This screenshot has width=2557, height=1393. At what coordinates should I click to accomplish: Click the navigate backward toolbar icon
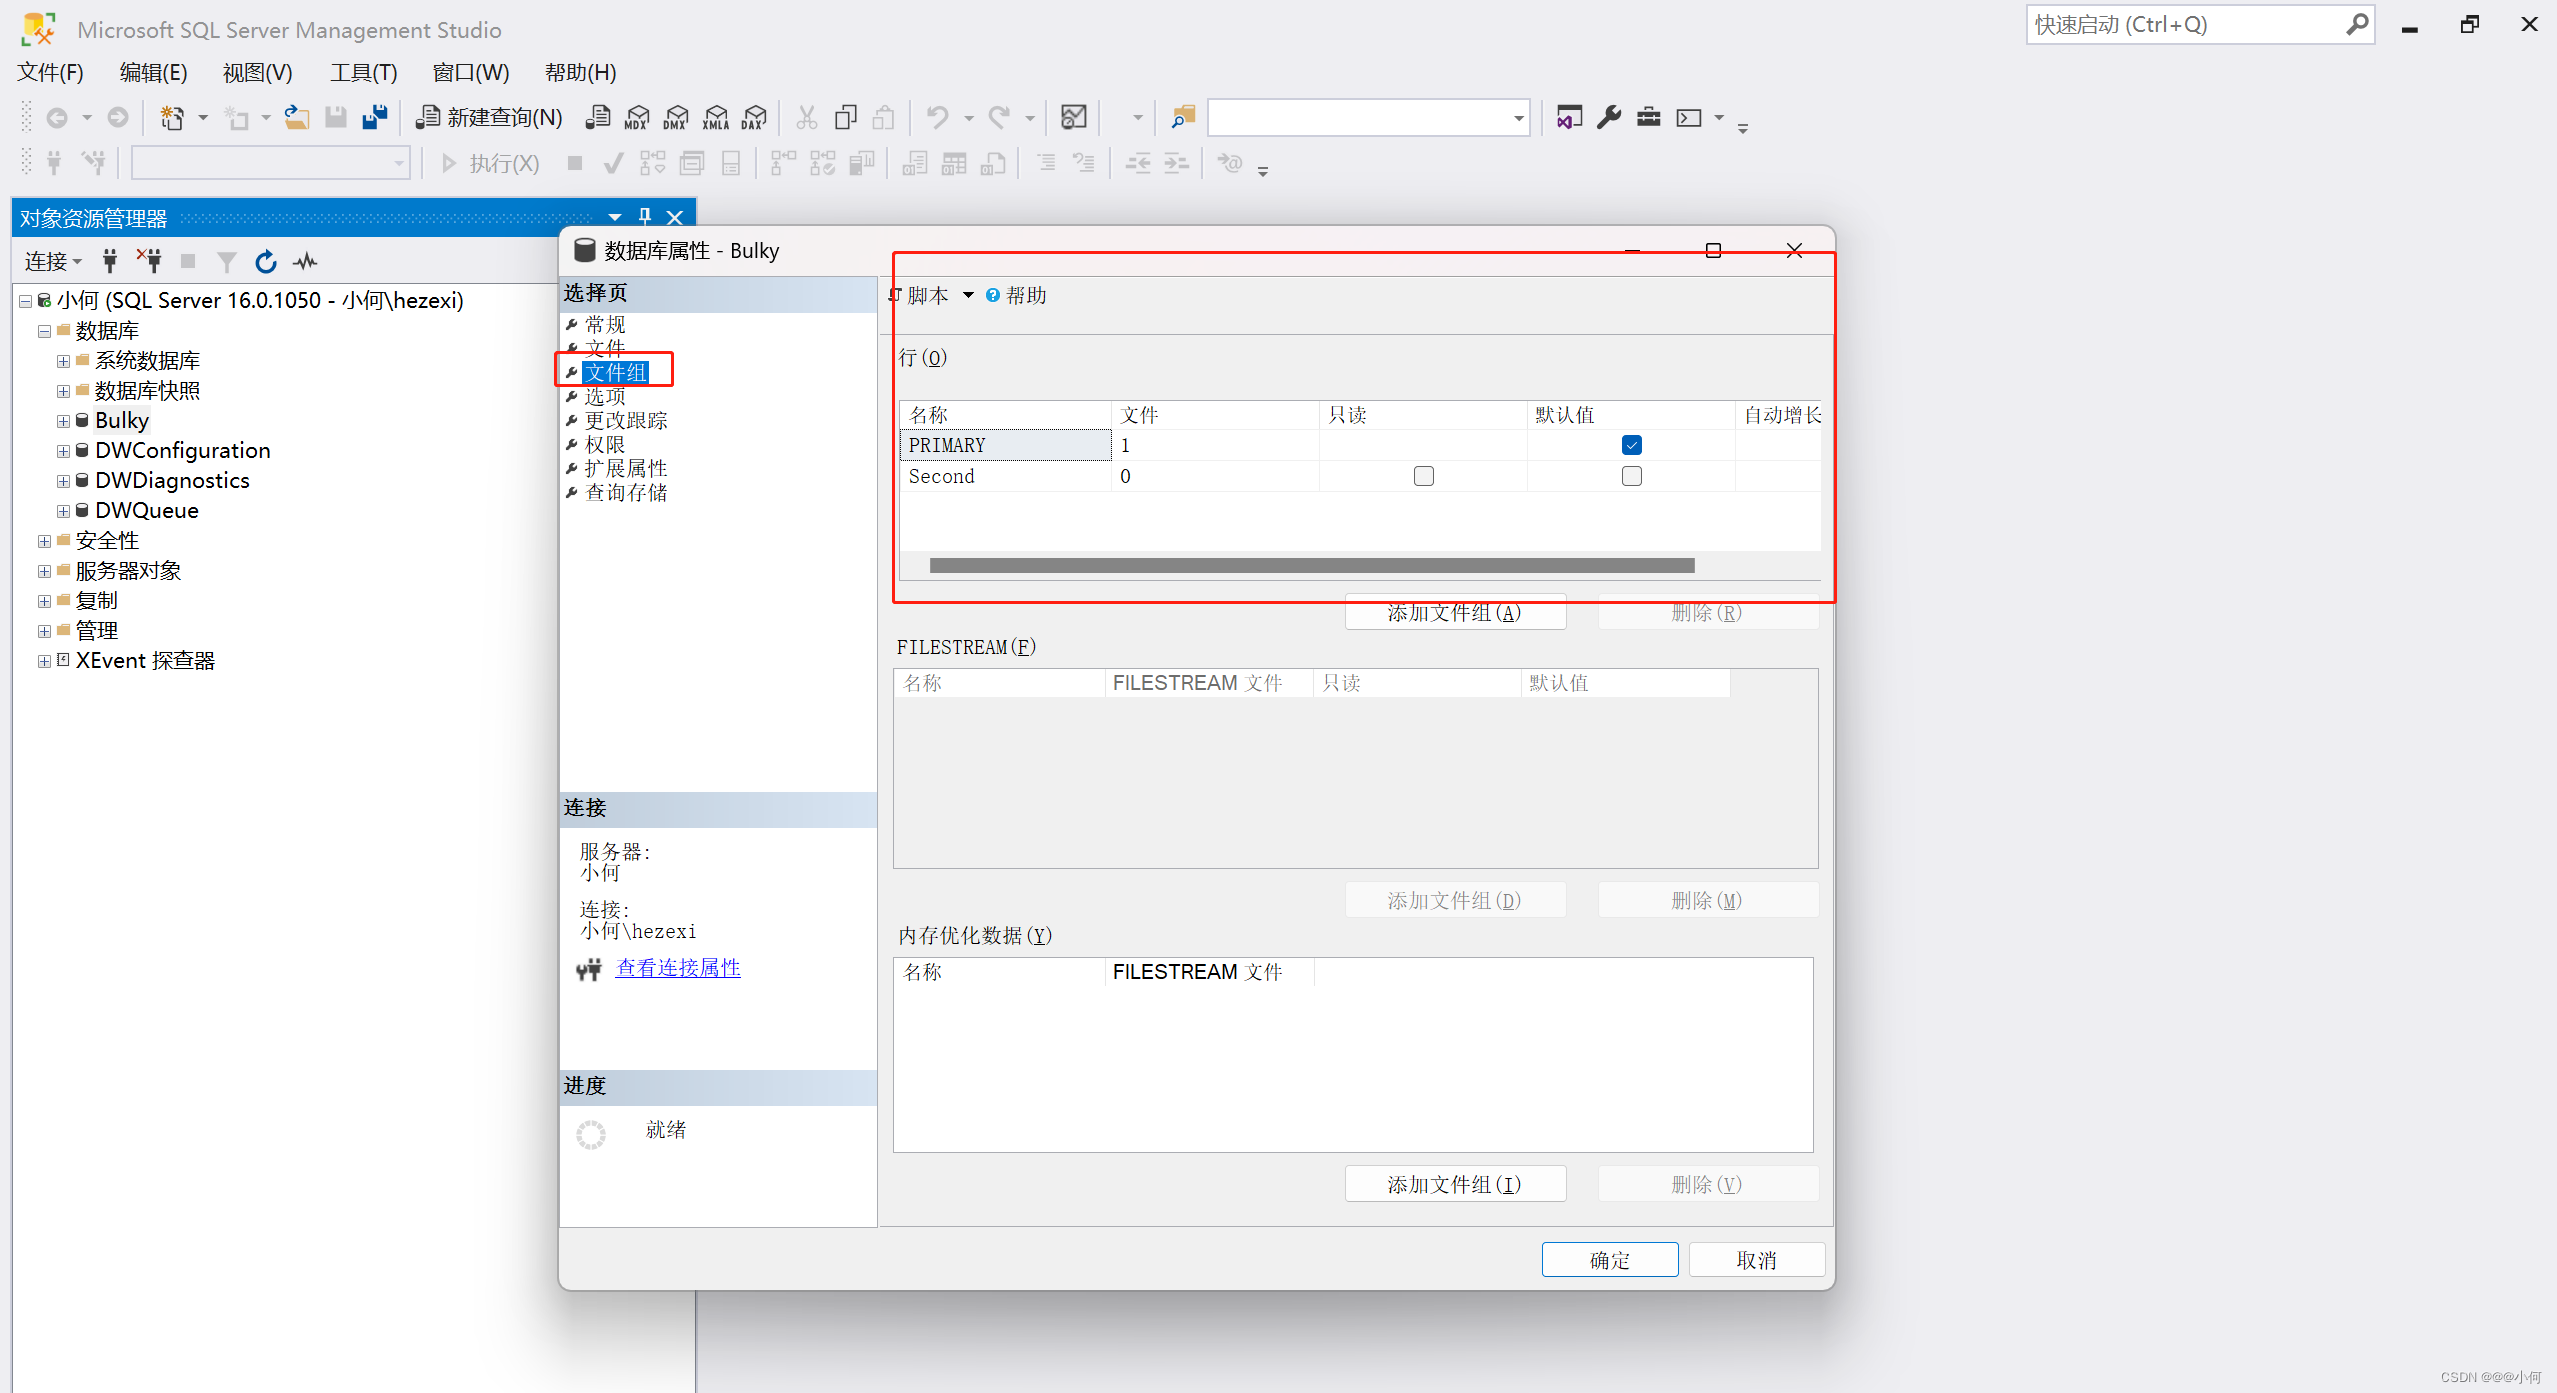57,117
